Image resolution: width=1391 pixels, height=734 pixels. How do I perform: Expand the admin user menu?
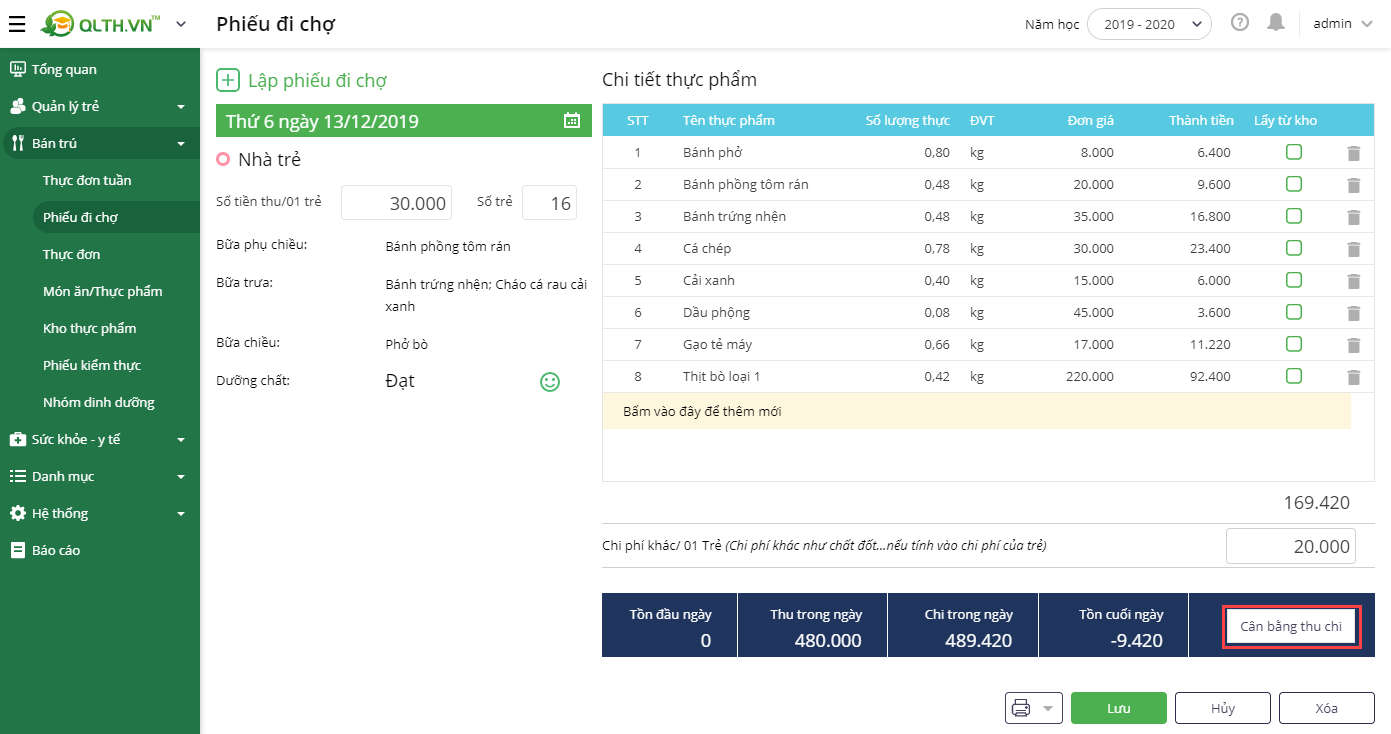coord(1343,24)
